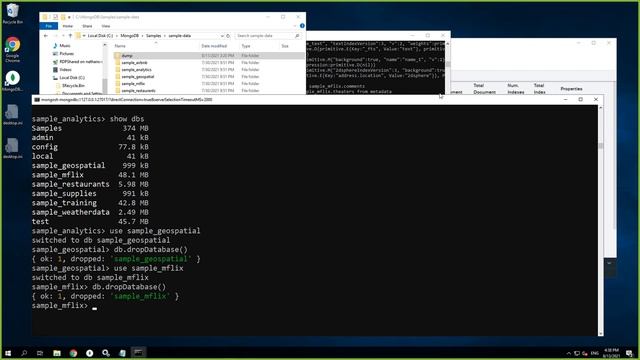Image resolution: width=640 pixels, height=360 pixels.
Task: Open the Recycle Bin desktop icon
Action: [12, 13]
